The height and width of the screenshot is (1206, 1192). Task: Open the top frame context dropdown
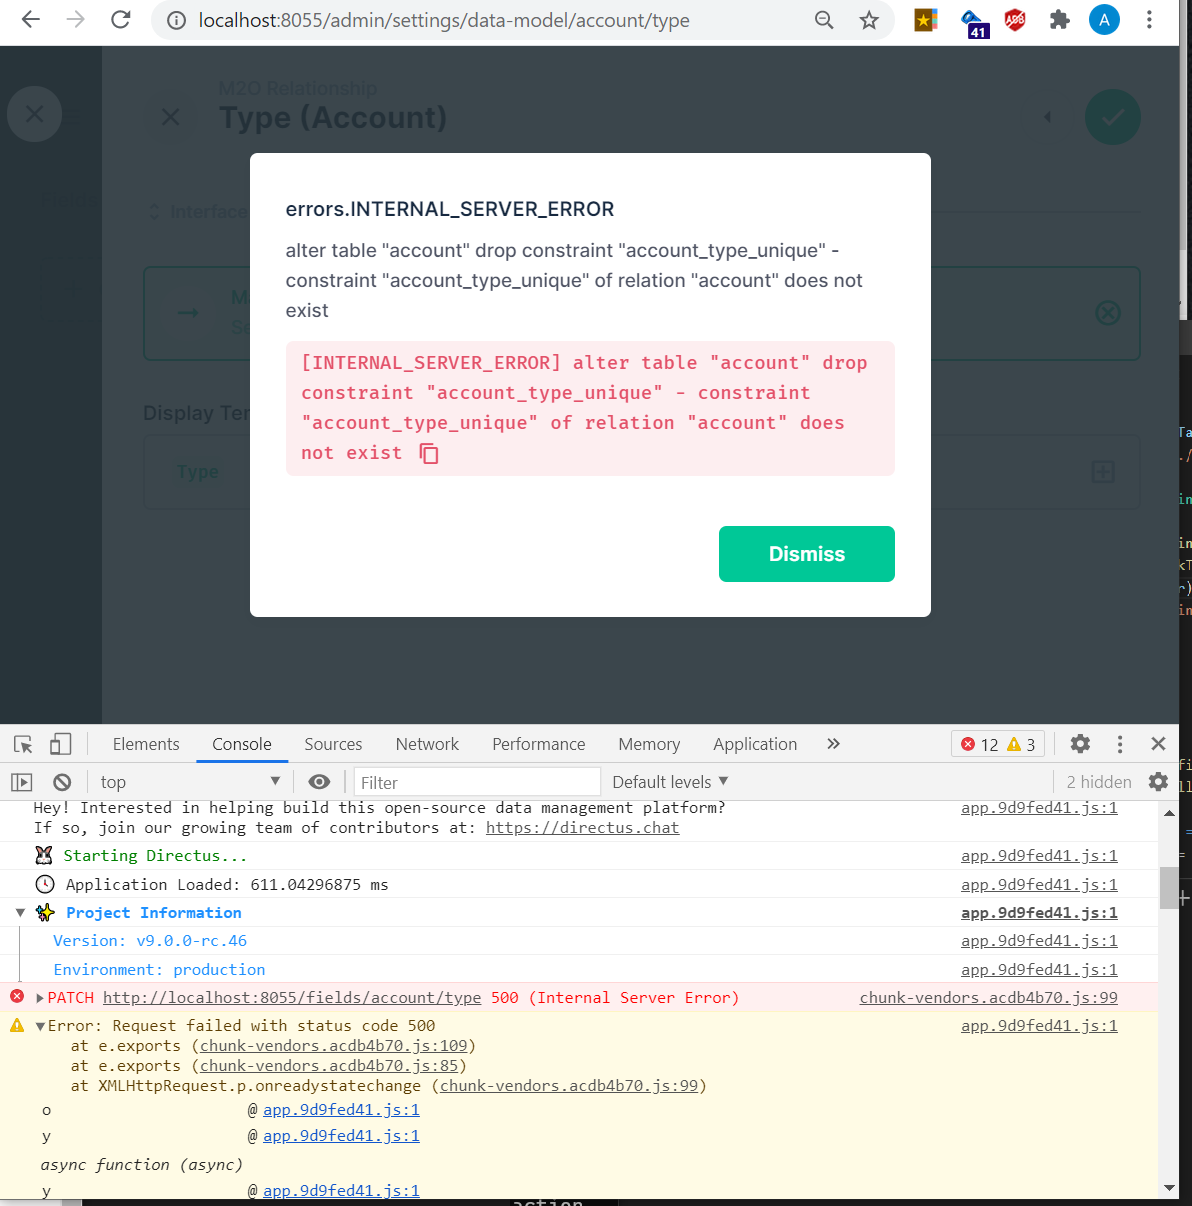click(x=189, y=781)
